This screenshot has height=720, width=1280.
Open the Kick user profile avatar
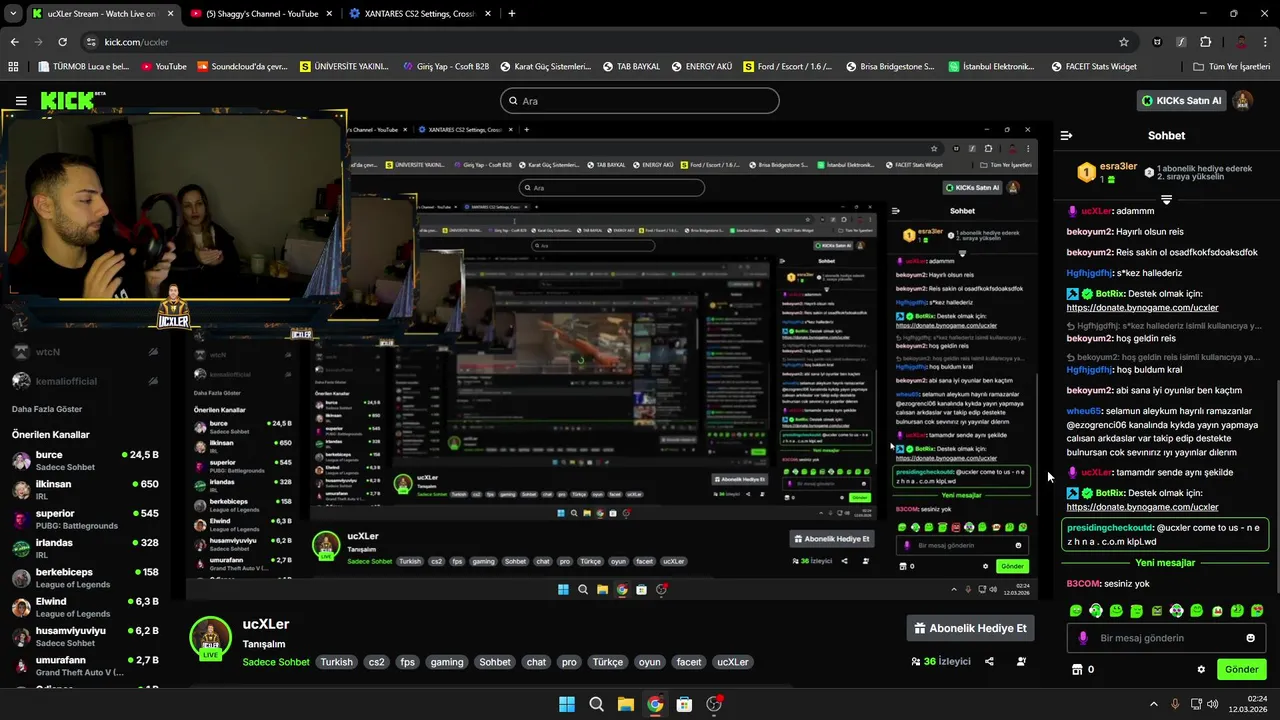coord(1242,101)
